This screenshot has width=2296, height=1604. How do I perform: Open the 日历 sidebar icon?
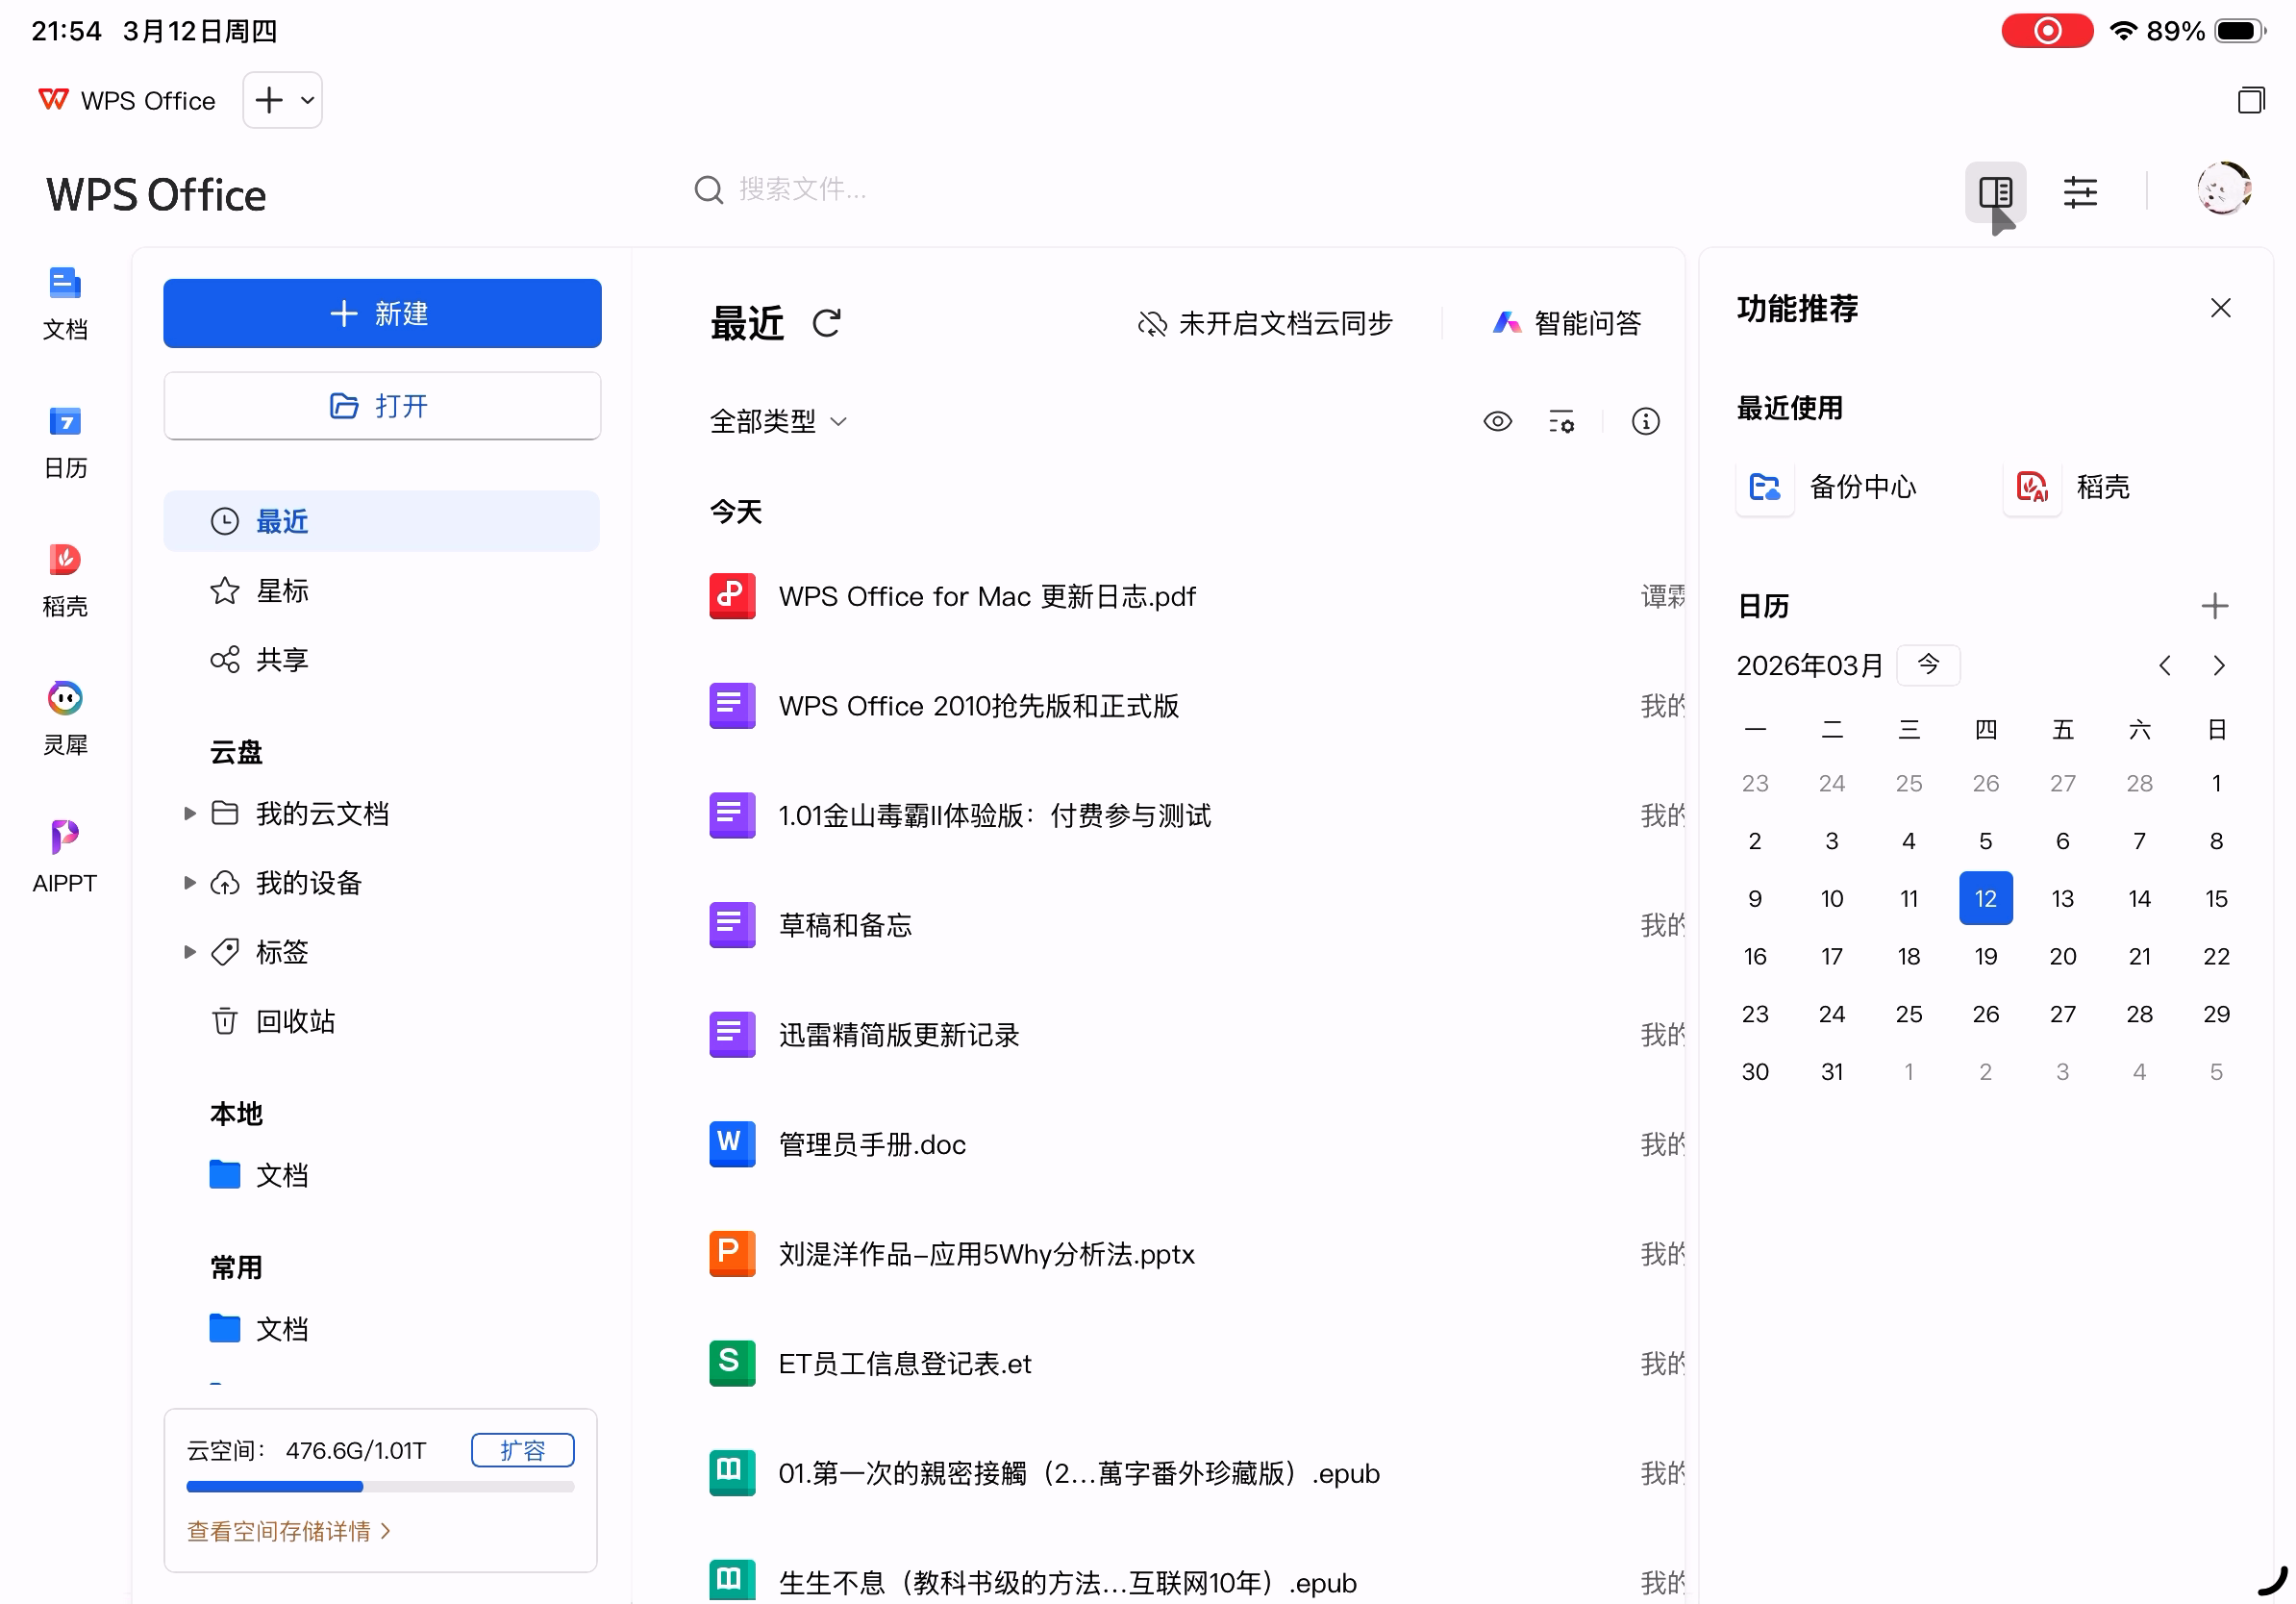[x=64, y=422]
